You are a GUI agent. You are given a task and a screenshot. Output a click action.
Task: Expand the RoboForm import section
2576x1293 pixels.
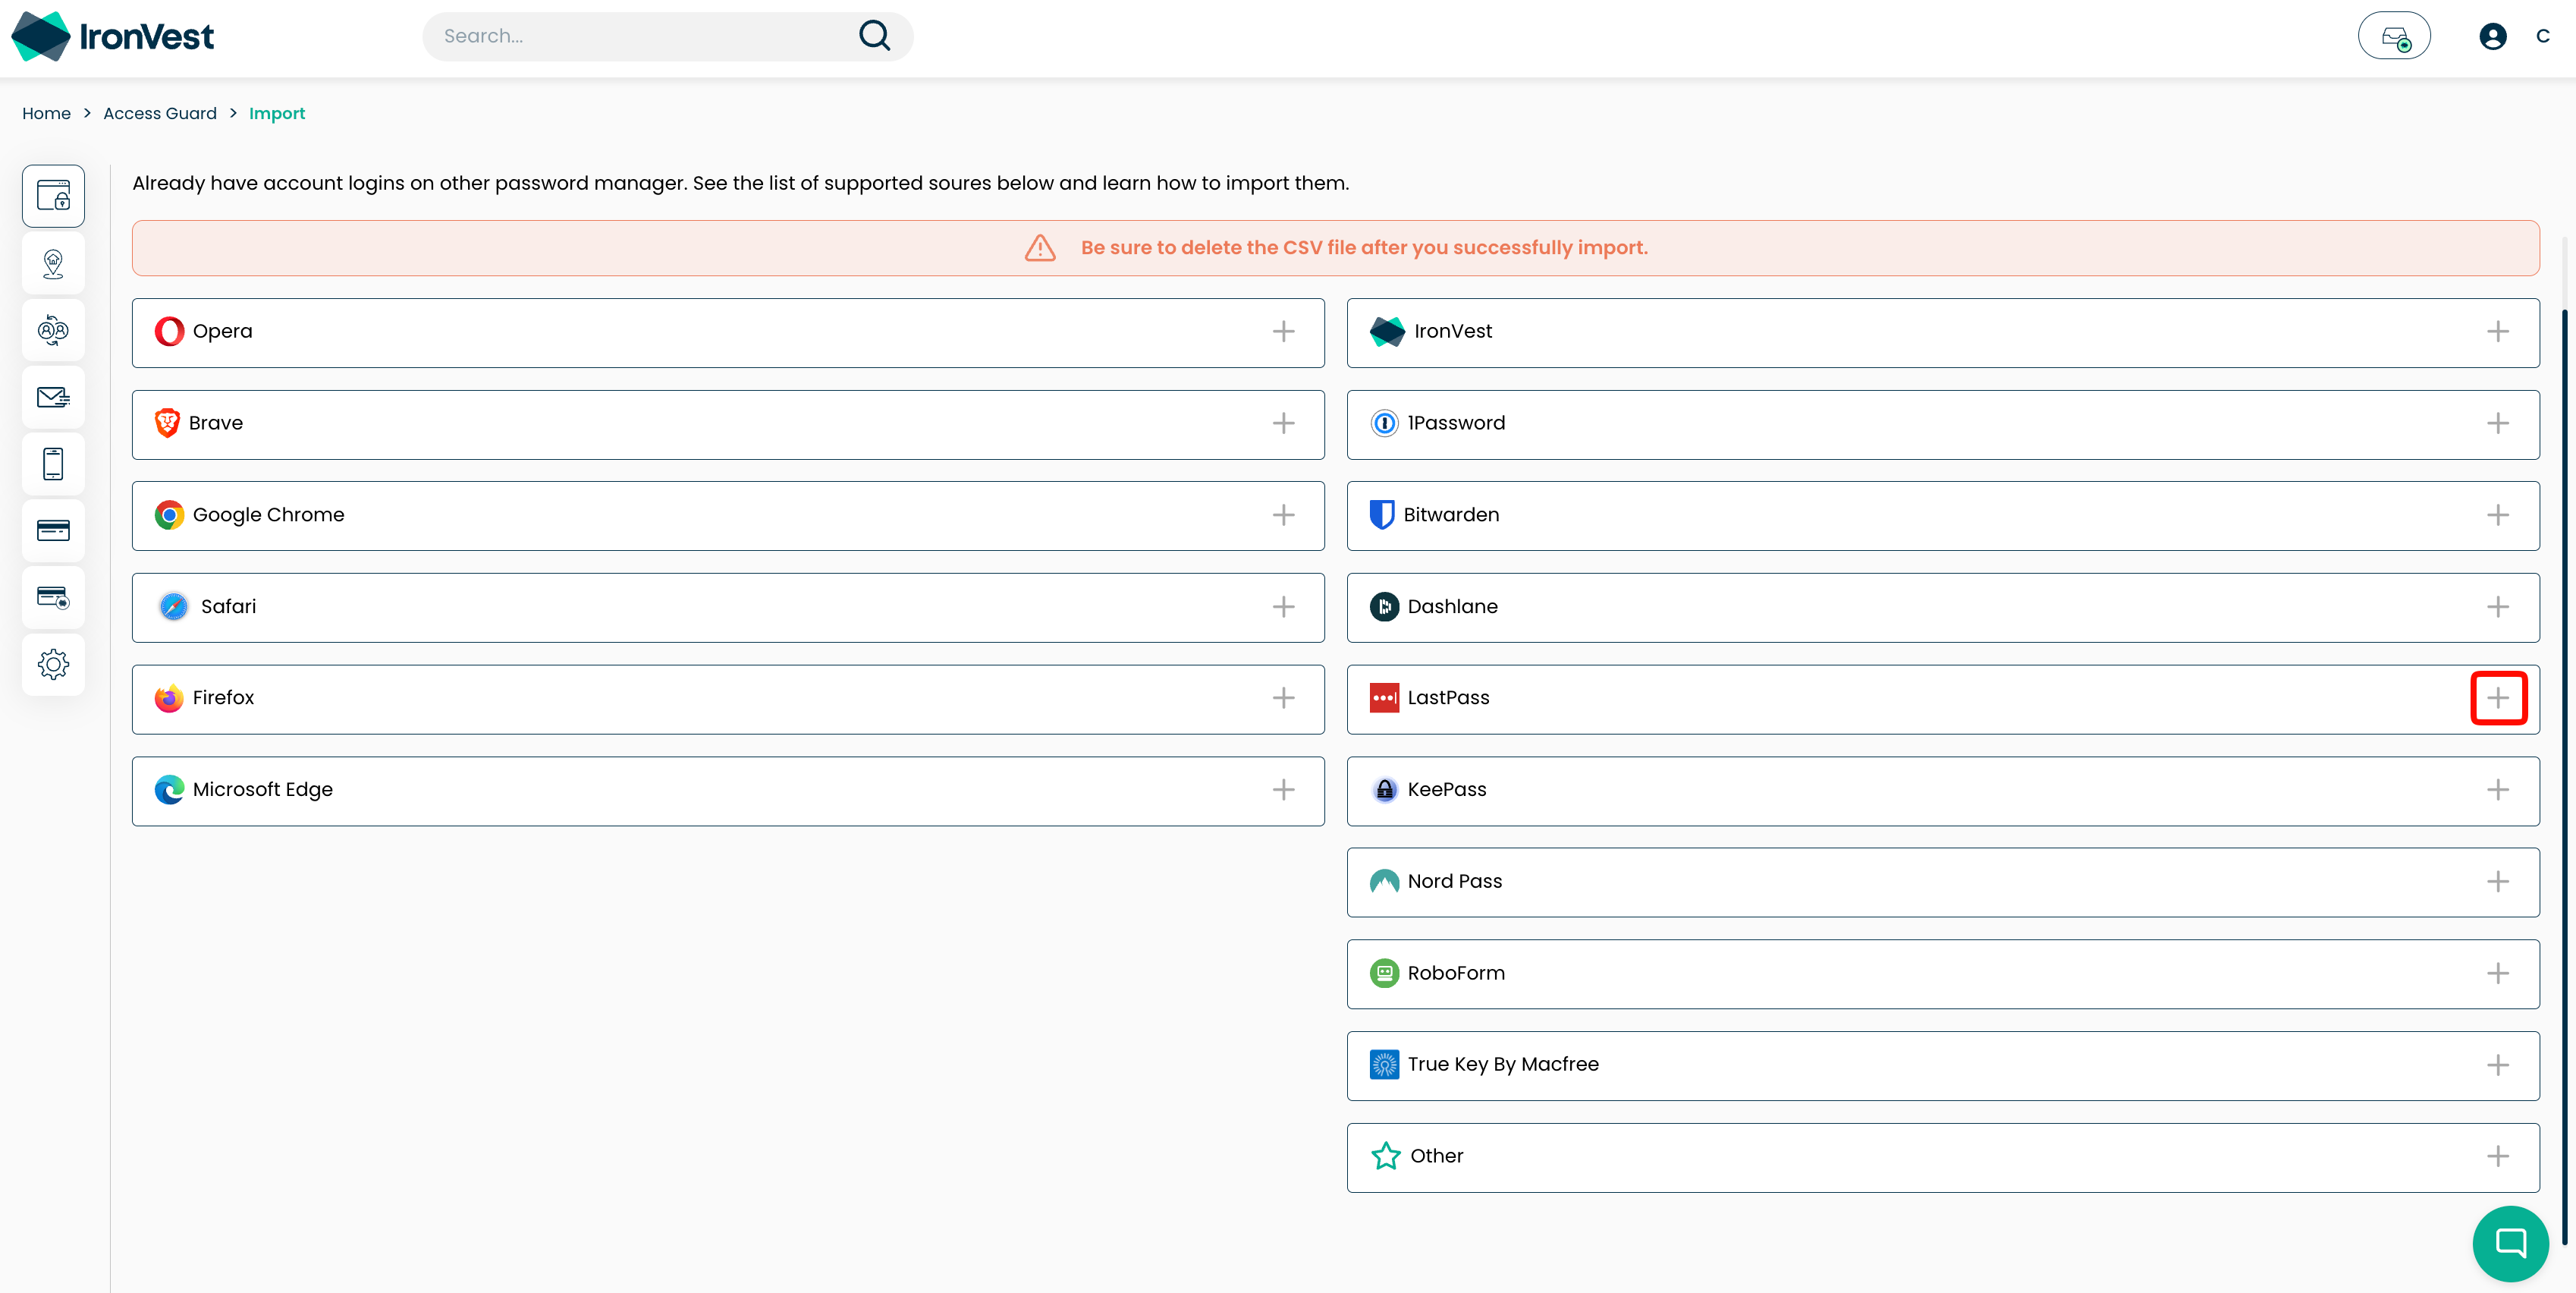tap(2497, 973)
